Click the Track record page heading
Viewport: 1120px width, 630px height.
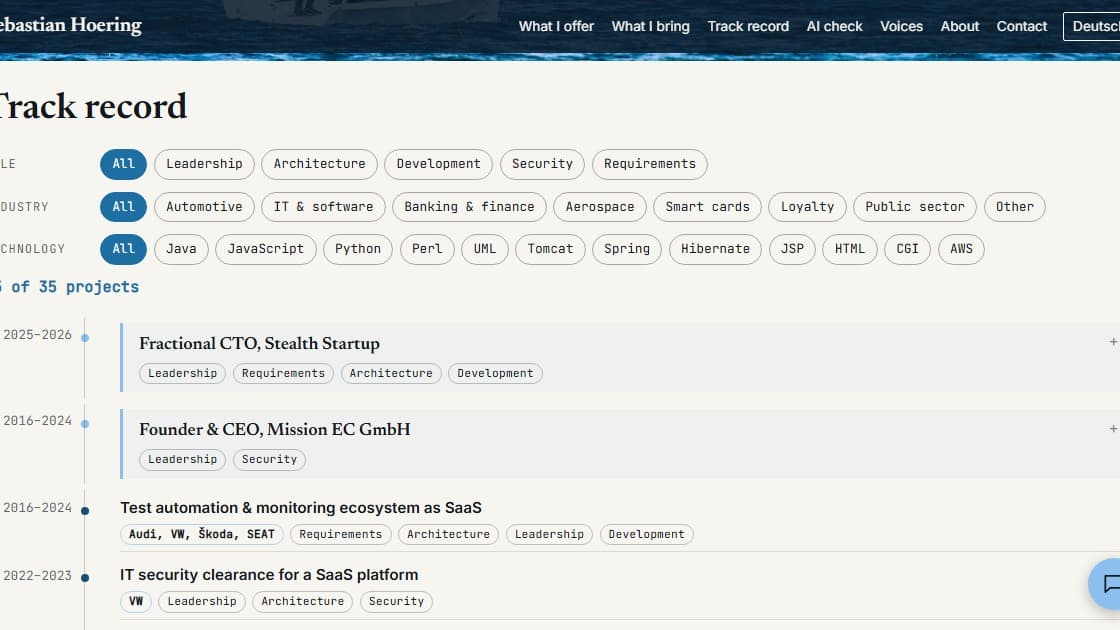(93, 106)
